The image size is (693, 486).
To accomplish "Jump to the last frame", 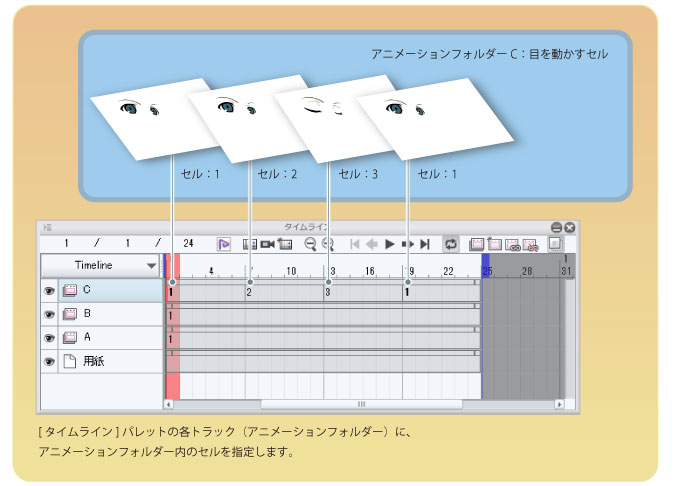I will click(425, 244).
